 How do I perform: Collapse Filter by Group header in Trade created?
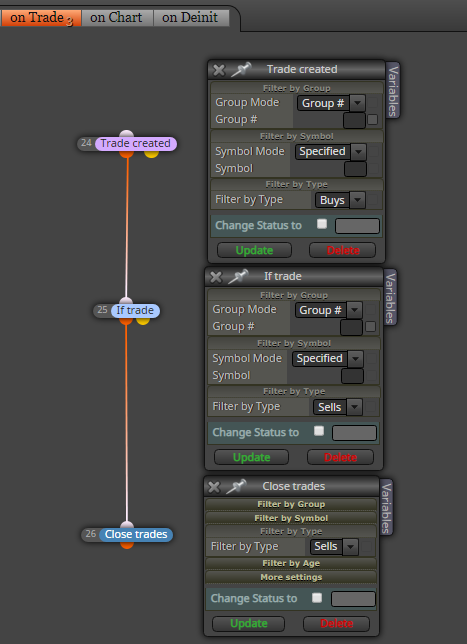point(297,88)
